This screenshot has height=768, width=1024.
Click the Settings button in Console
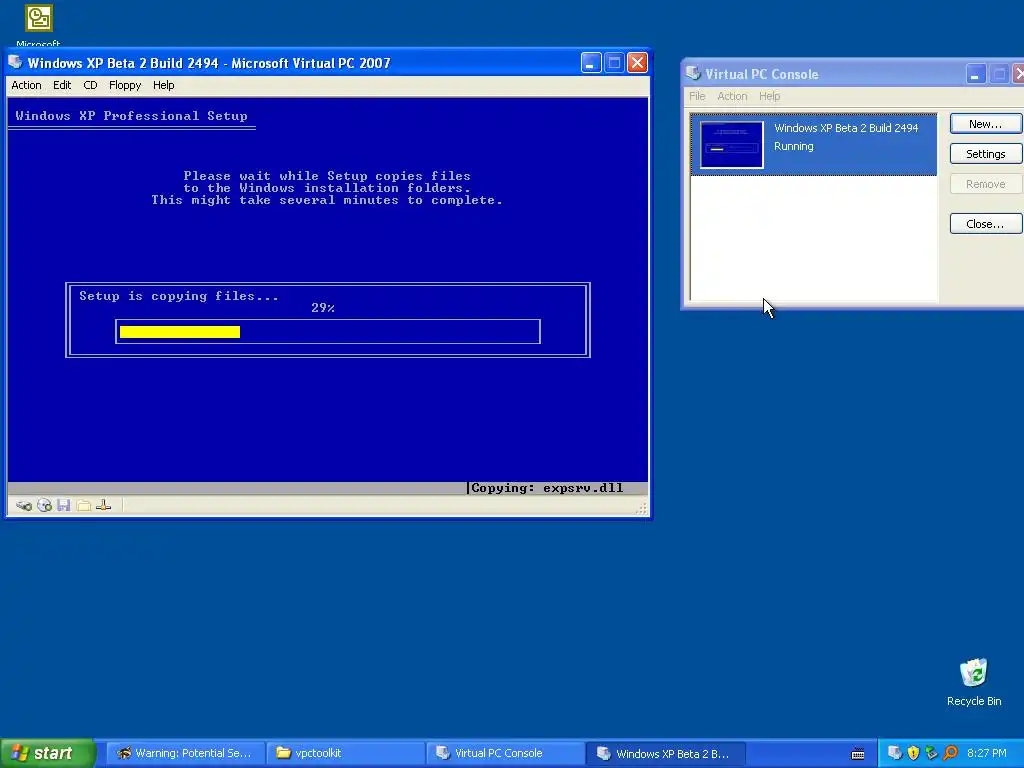point(985,153)
